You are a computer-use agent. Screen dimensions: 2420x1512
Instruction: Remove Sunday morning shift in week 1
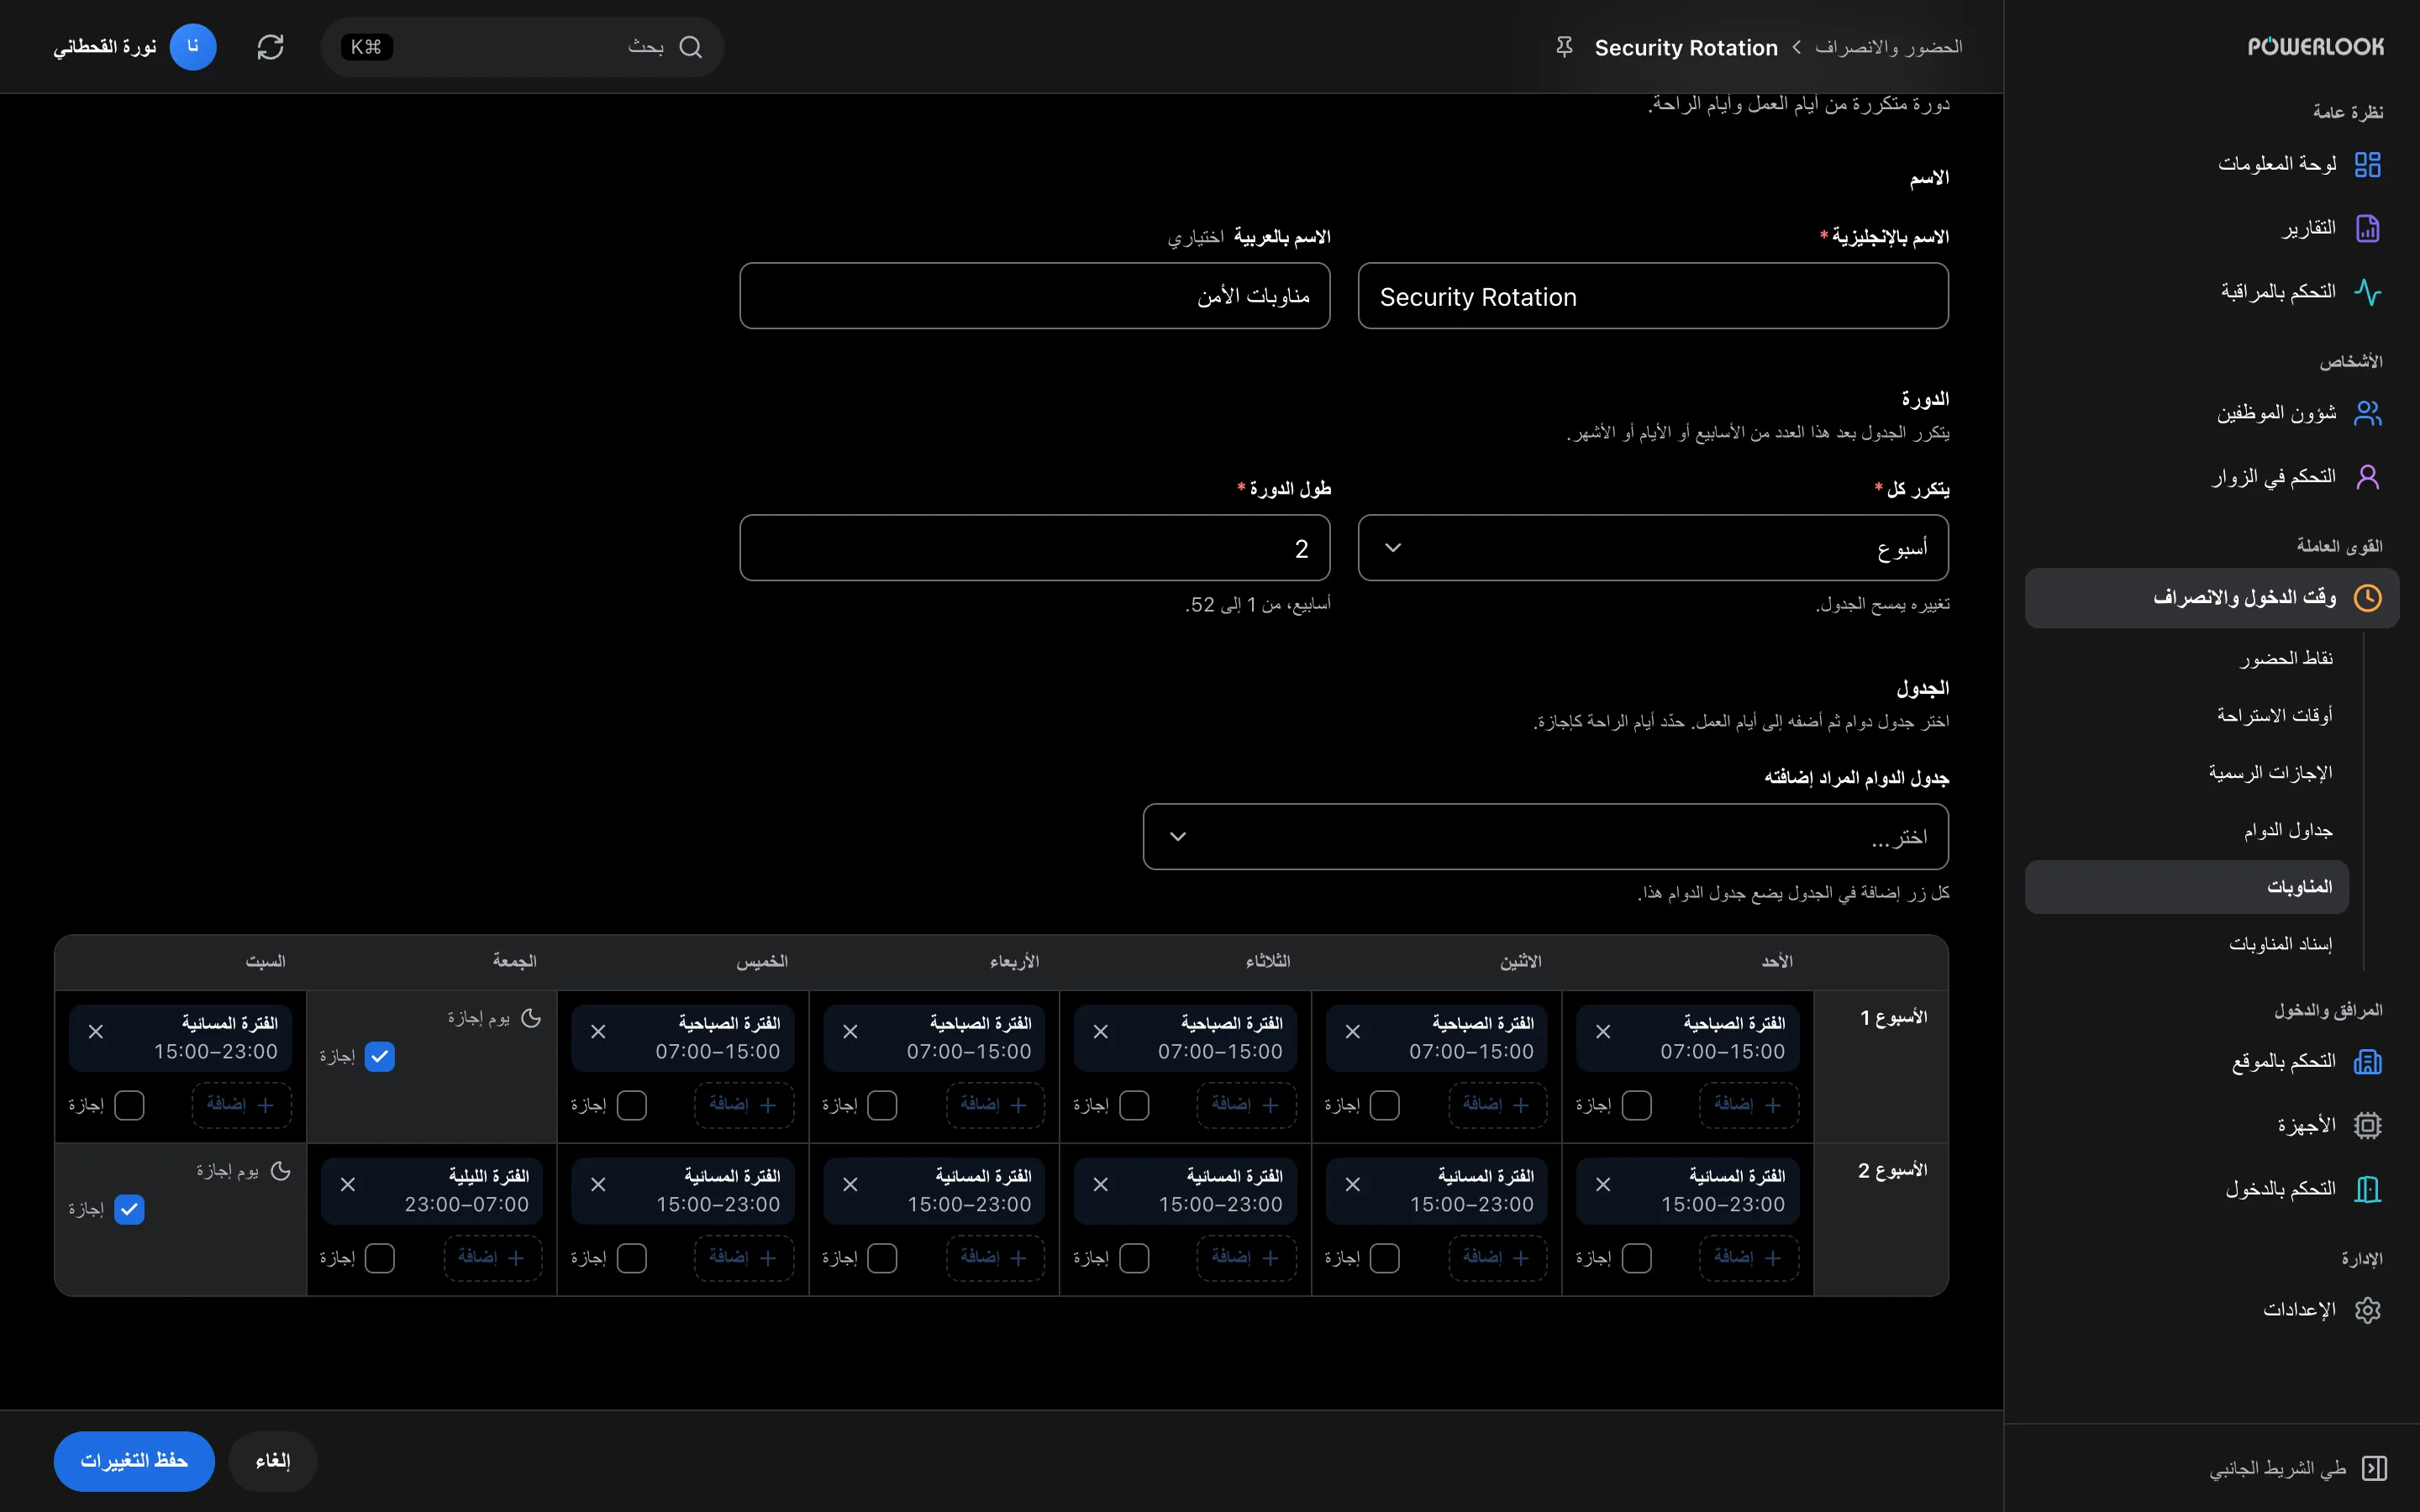pos(1603,1032)
